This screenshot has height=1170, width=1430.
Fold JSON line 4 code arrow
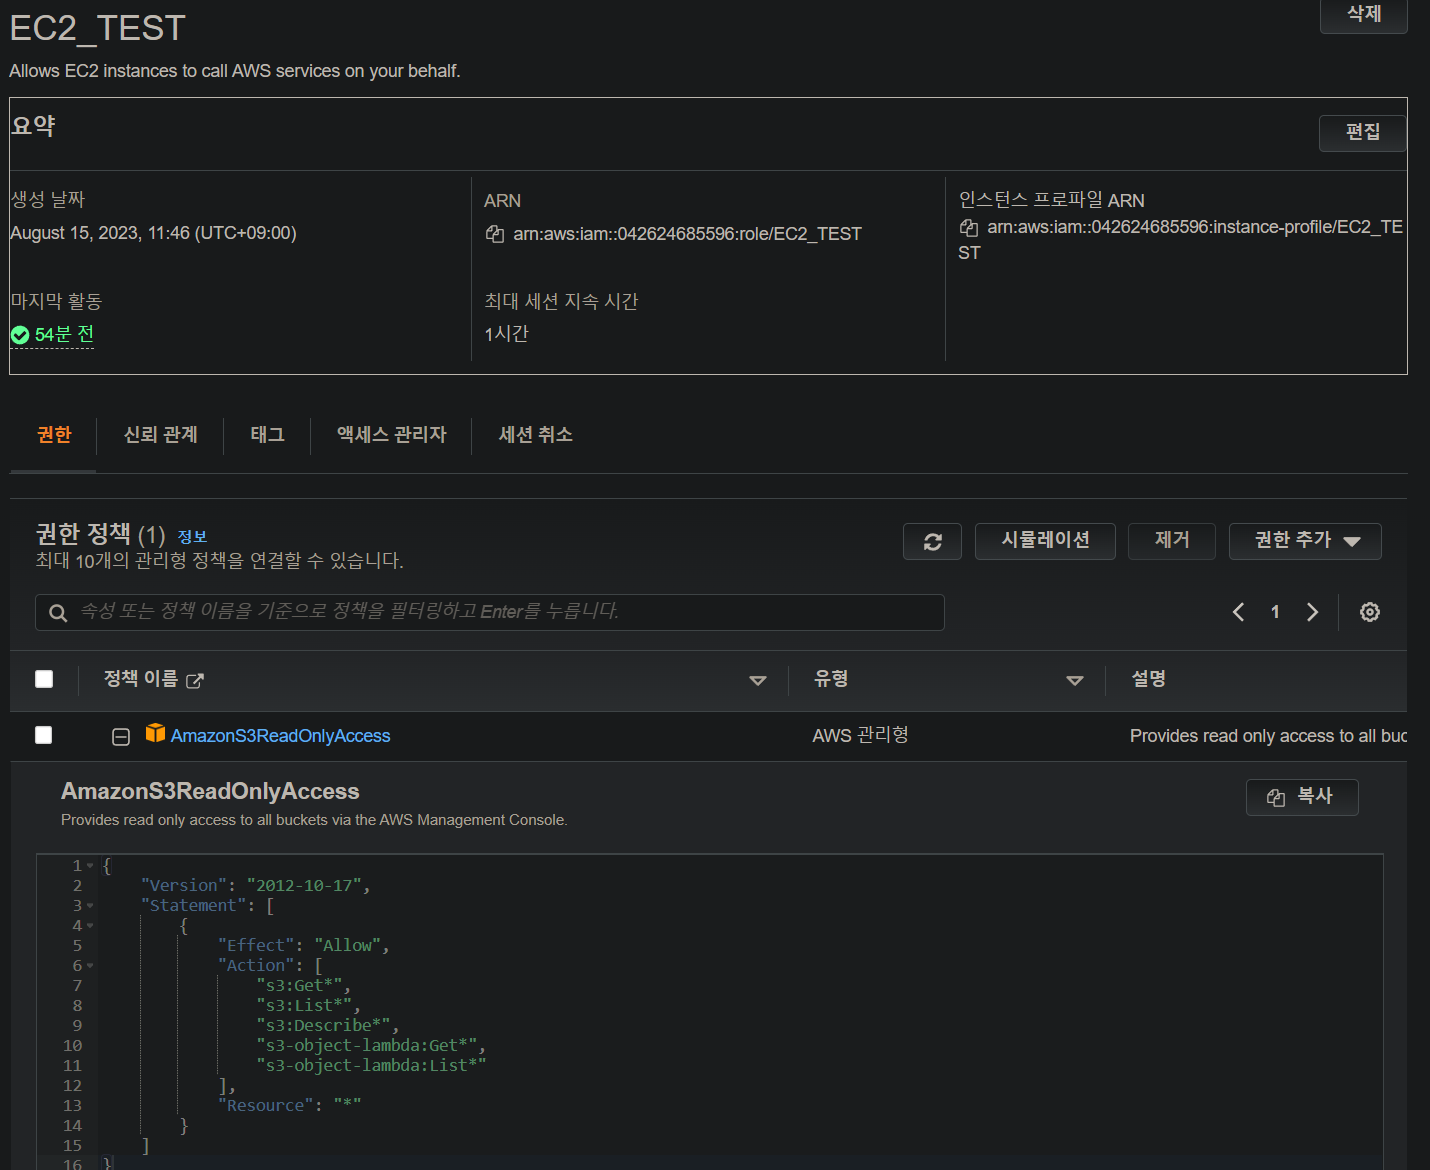pos(90,926)
